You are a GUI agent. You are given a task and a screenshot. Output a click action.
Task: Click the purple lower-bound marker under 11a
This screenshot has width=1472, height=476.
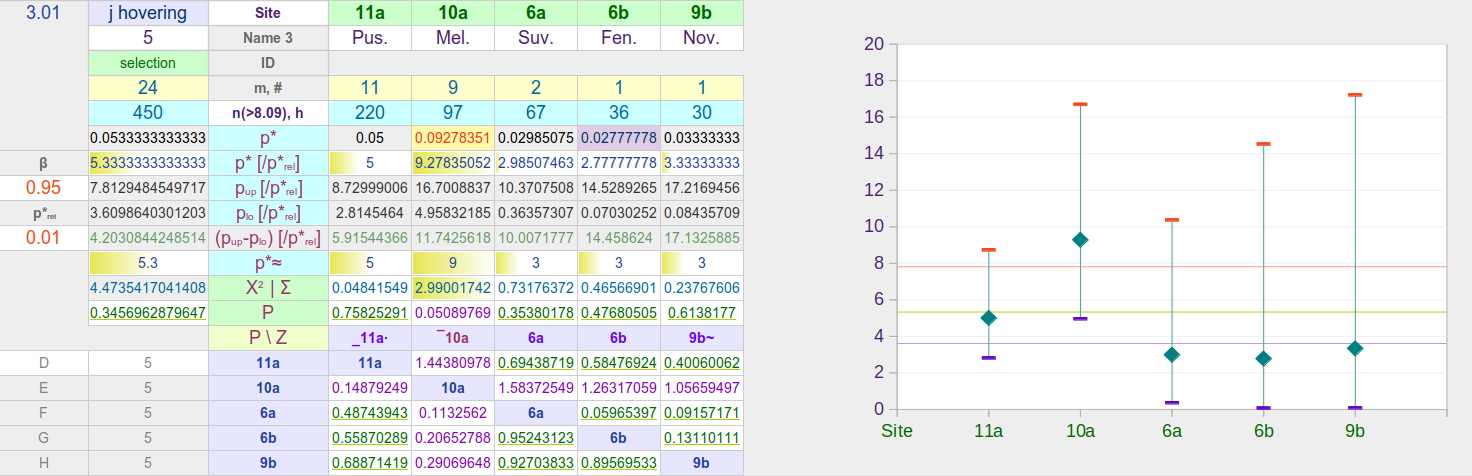(988, 357)
